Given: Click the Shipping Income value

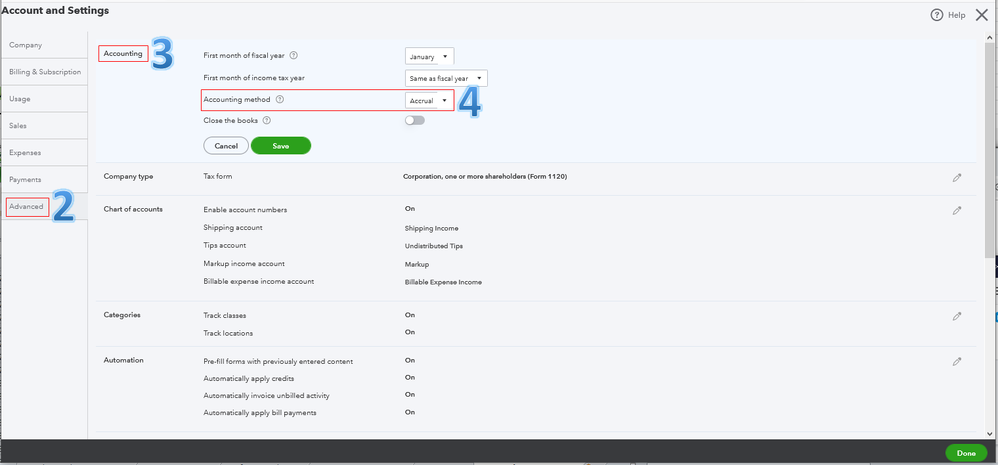Looking at the screenshot, I should [432, 228].
